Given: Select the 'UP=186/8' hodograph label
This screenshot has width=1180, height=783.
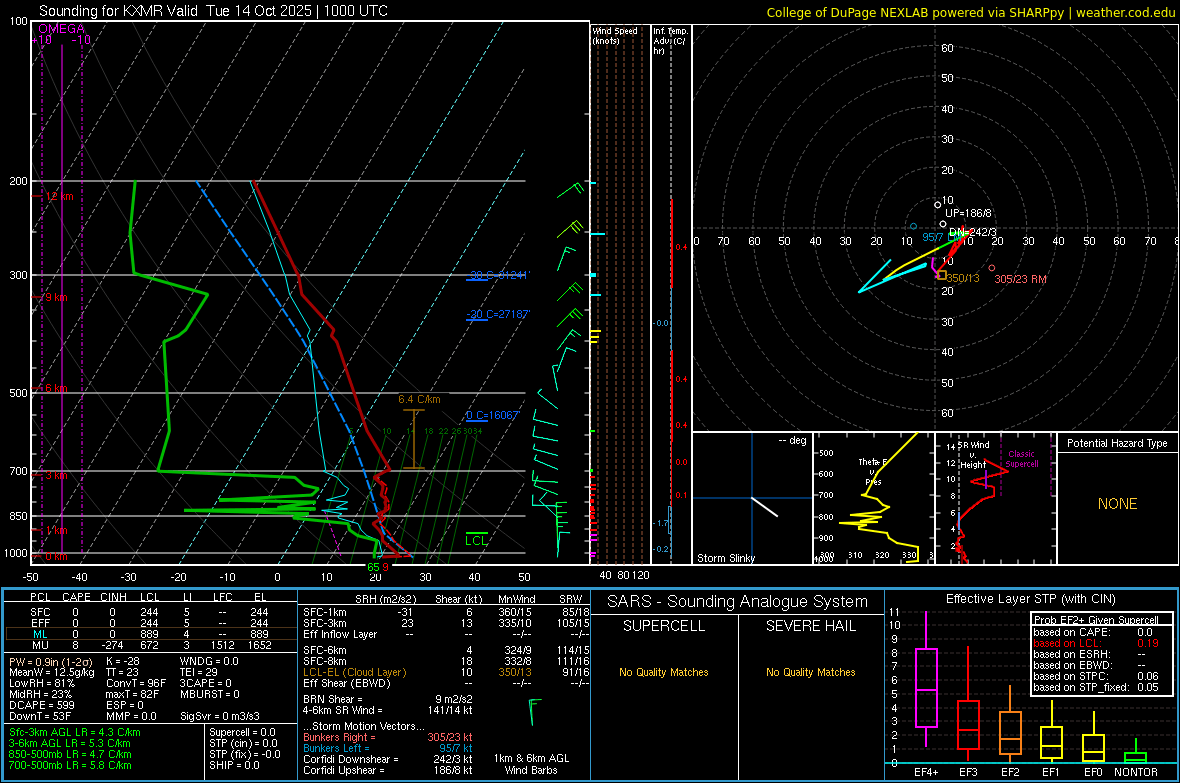Looking at the screenshot, I should pos(969,214).
